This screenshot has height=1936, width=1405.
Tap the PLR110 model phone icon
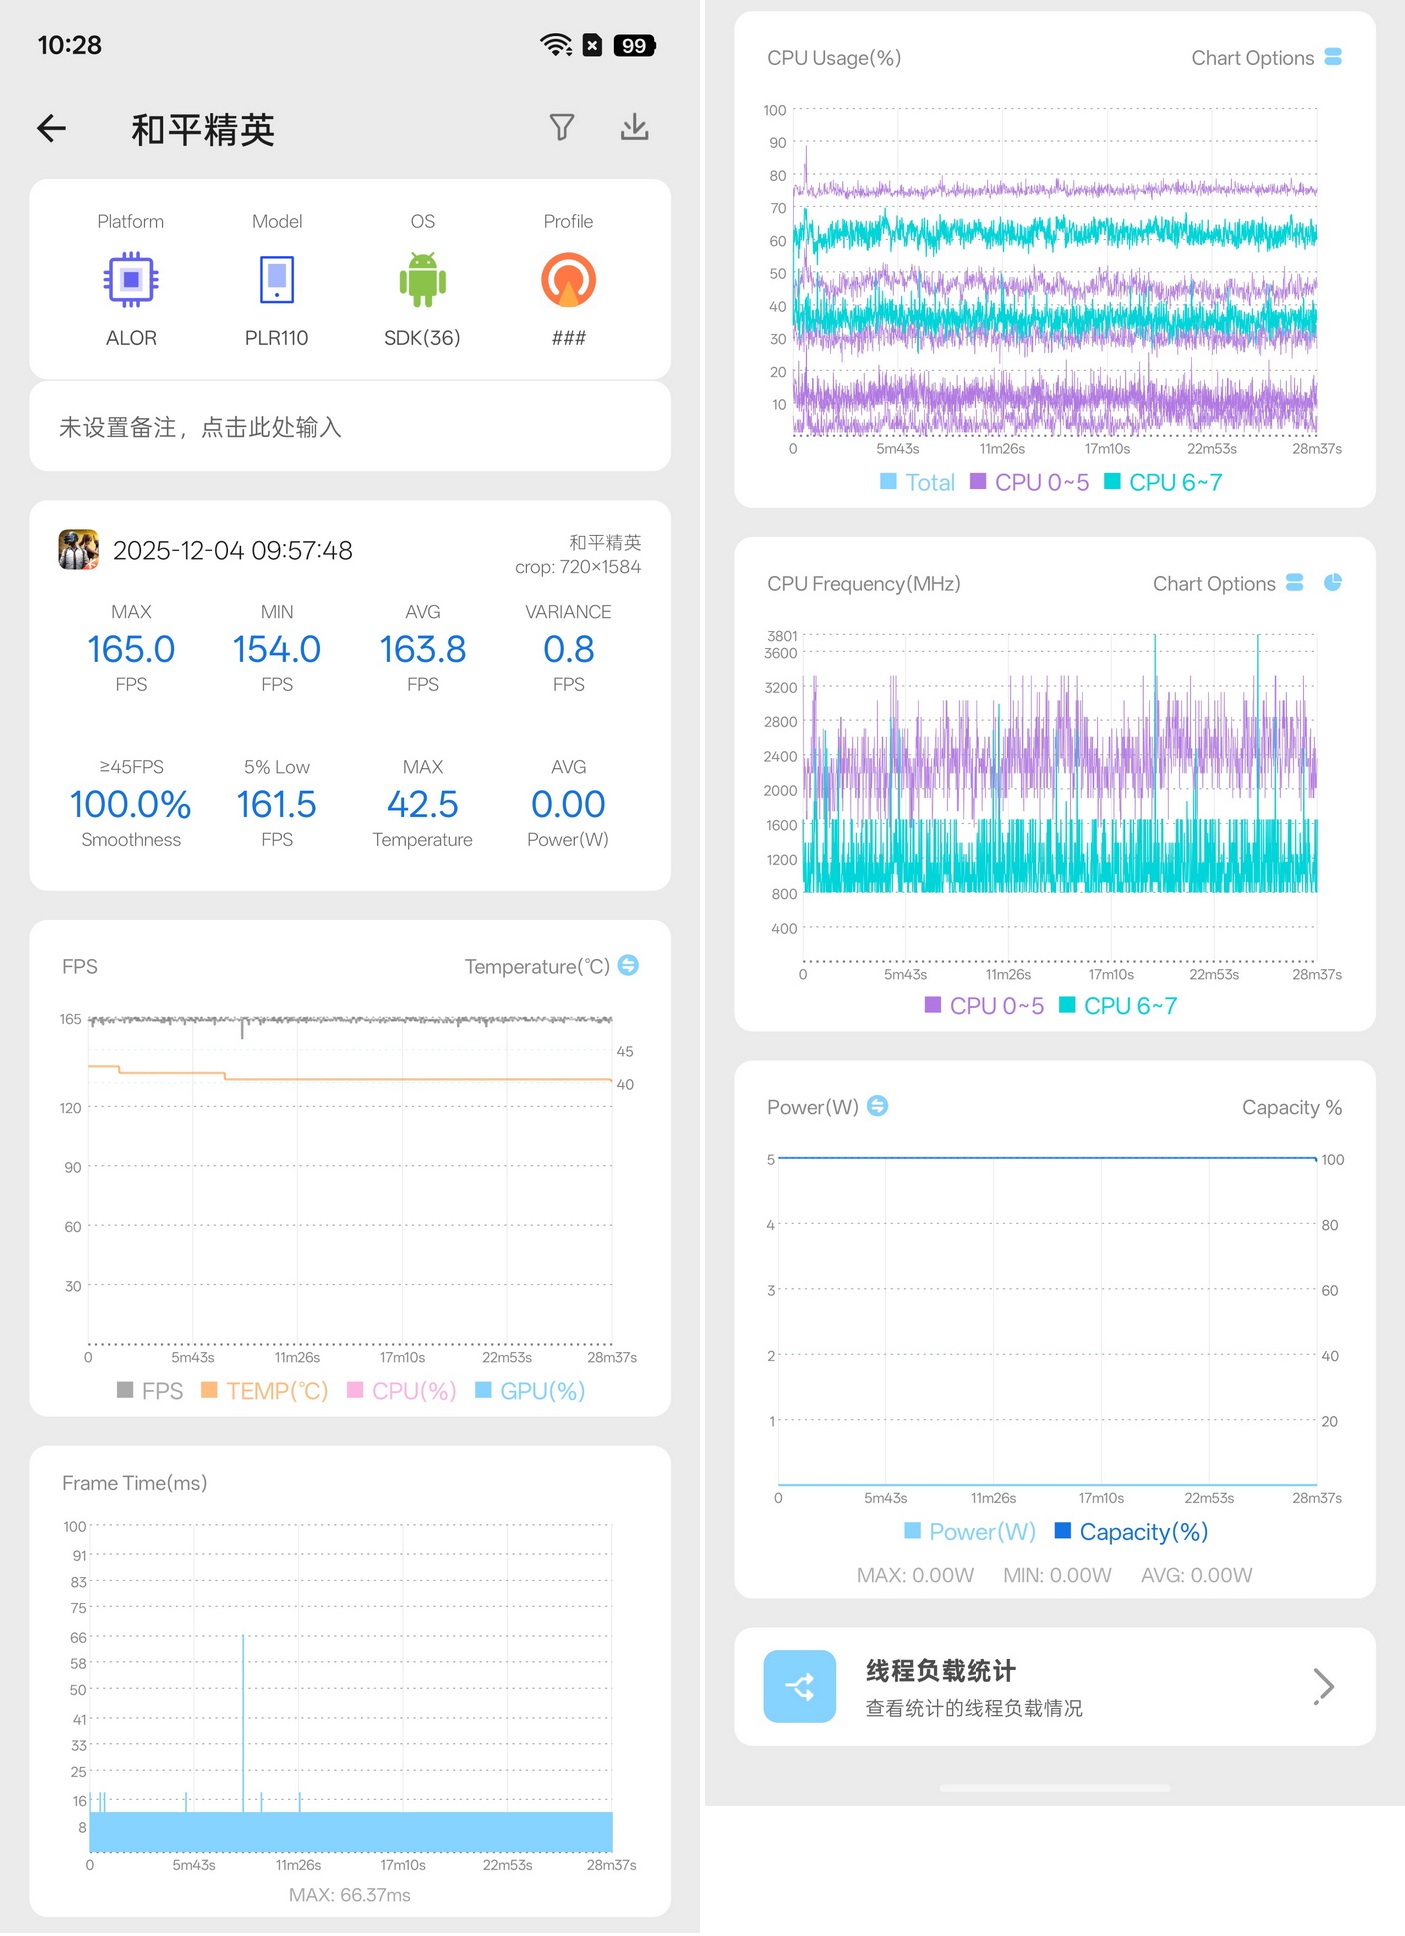pos(277,280)
